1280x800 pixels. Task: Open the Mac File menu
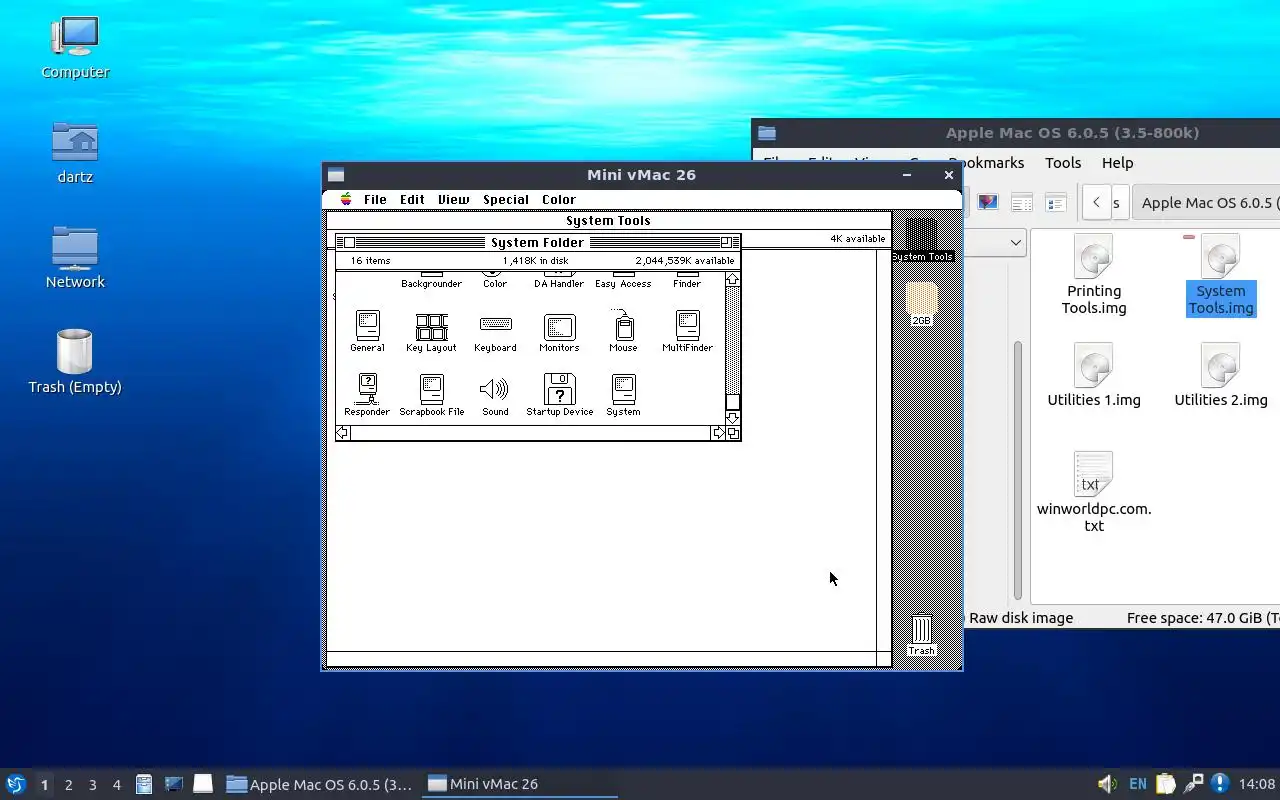375,199
